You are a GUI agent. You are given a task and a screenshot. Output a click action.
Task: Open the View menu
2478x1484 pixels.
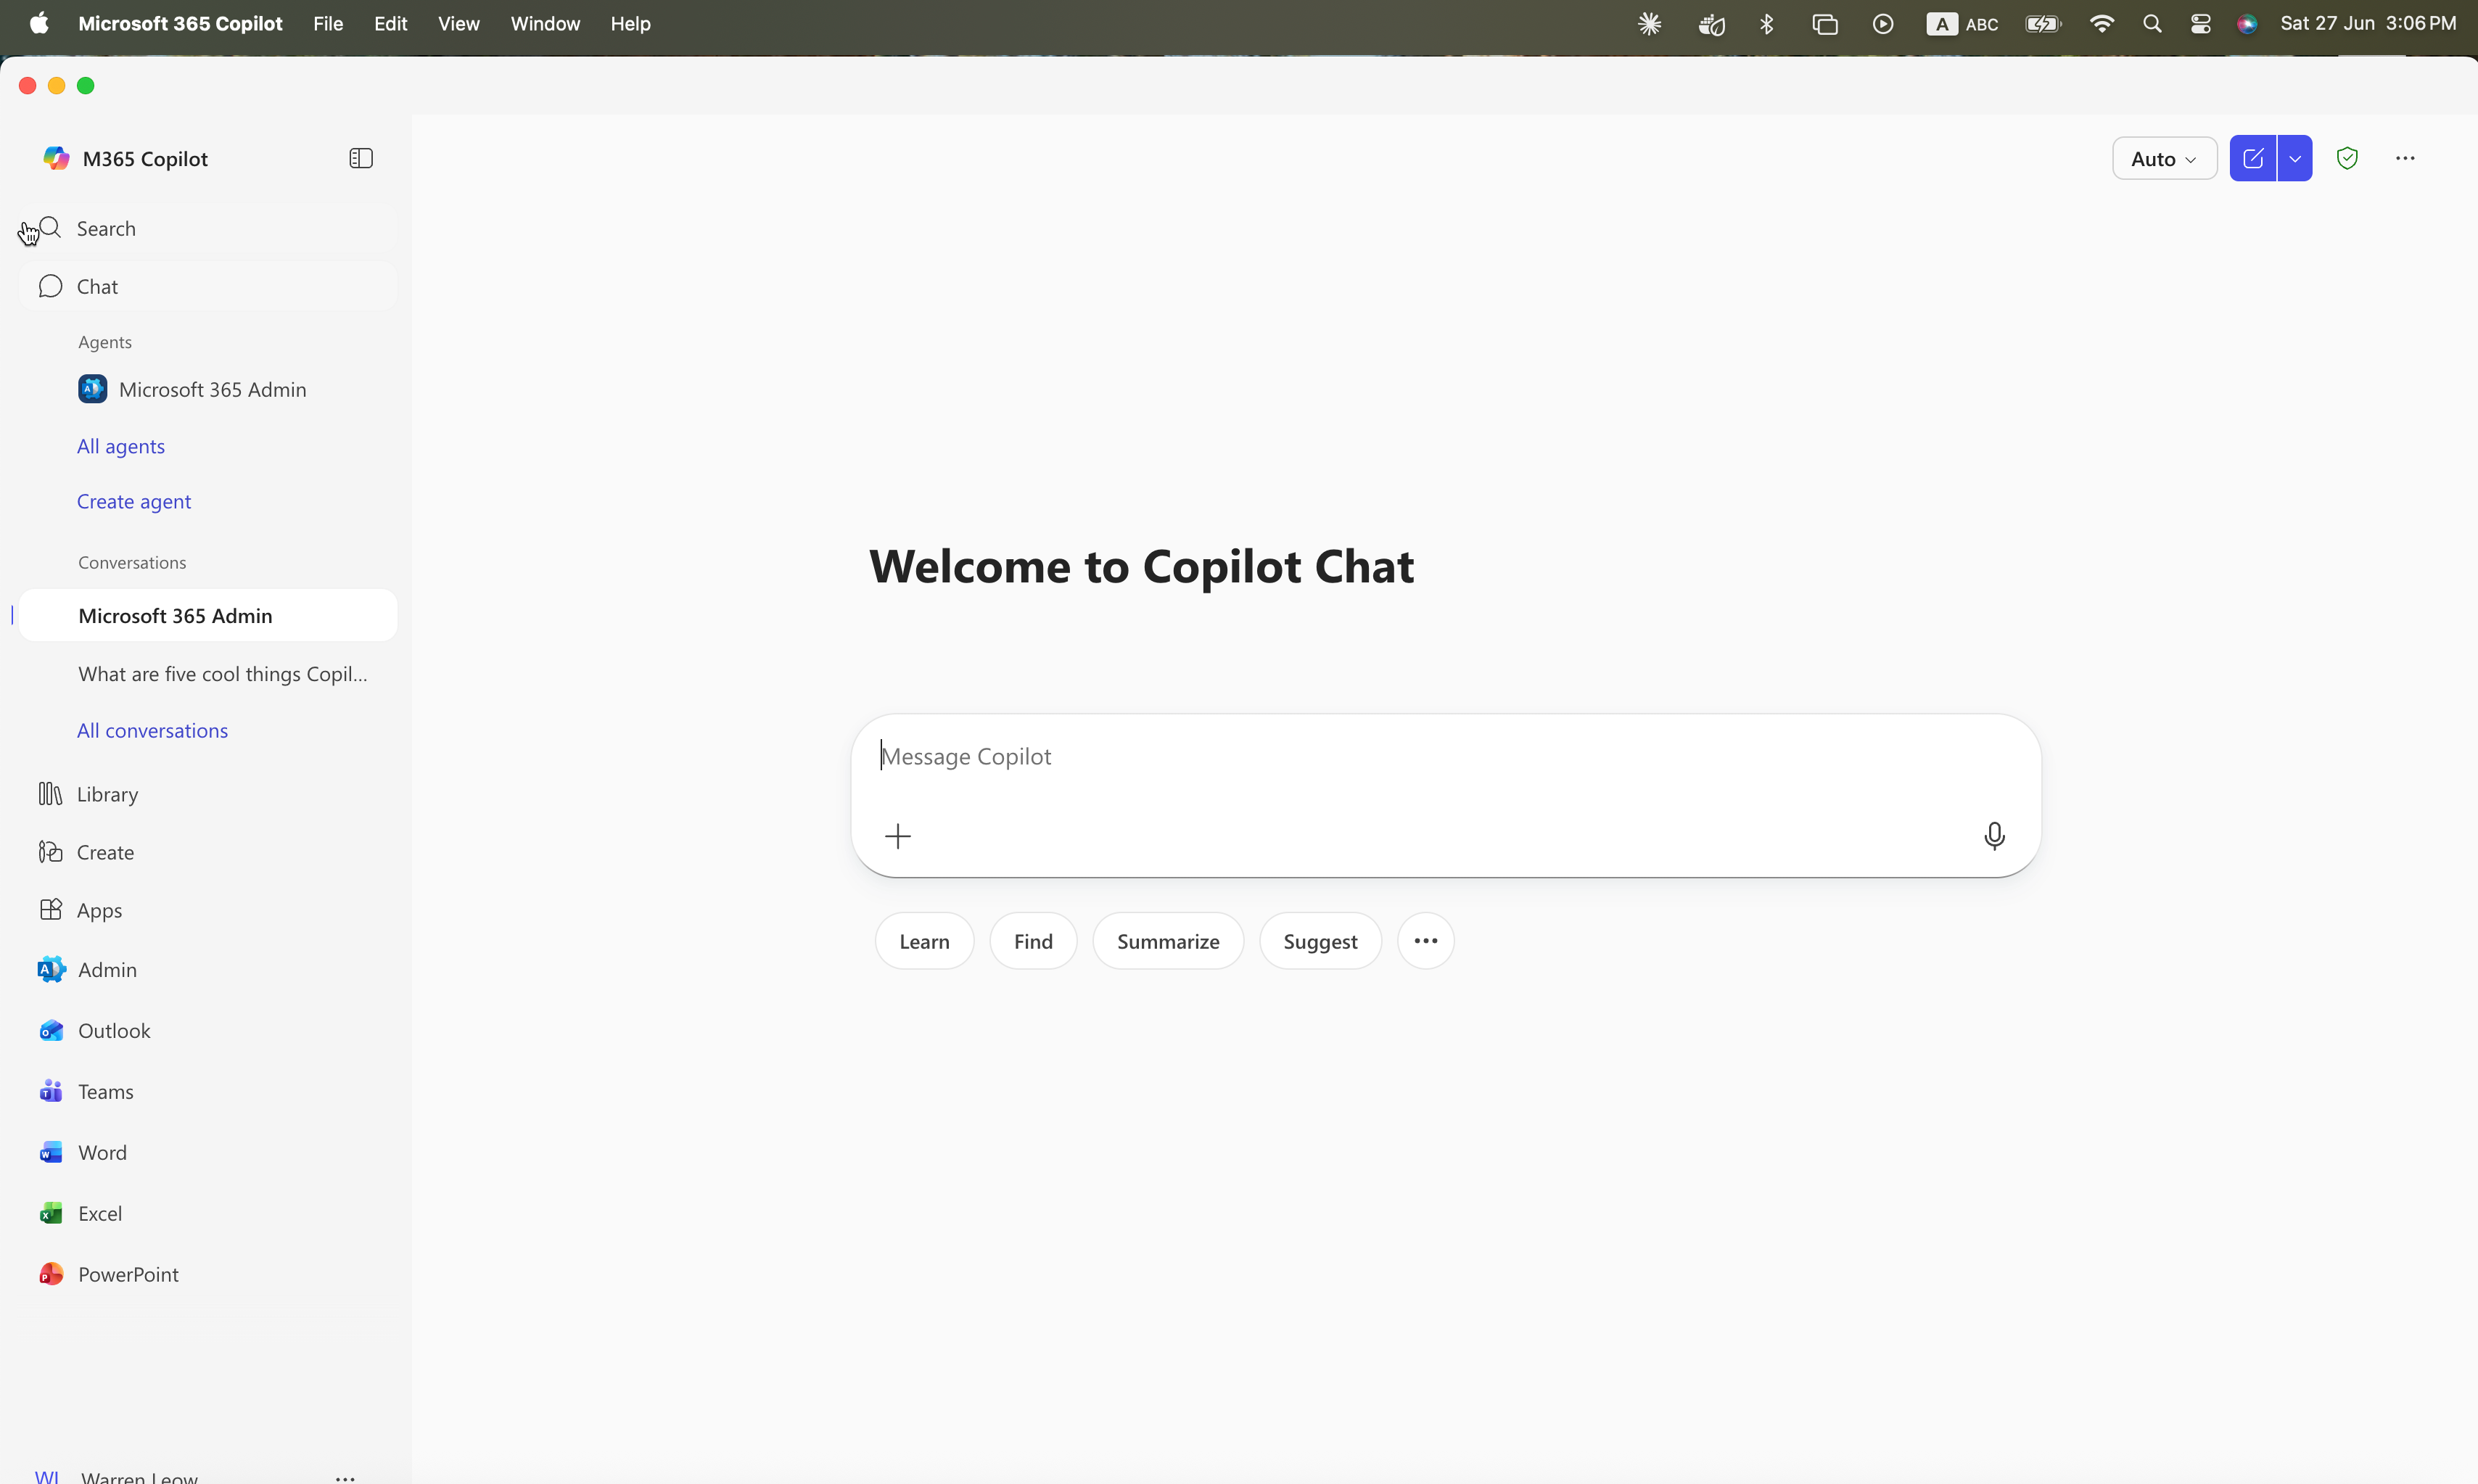click(458, 24)
